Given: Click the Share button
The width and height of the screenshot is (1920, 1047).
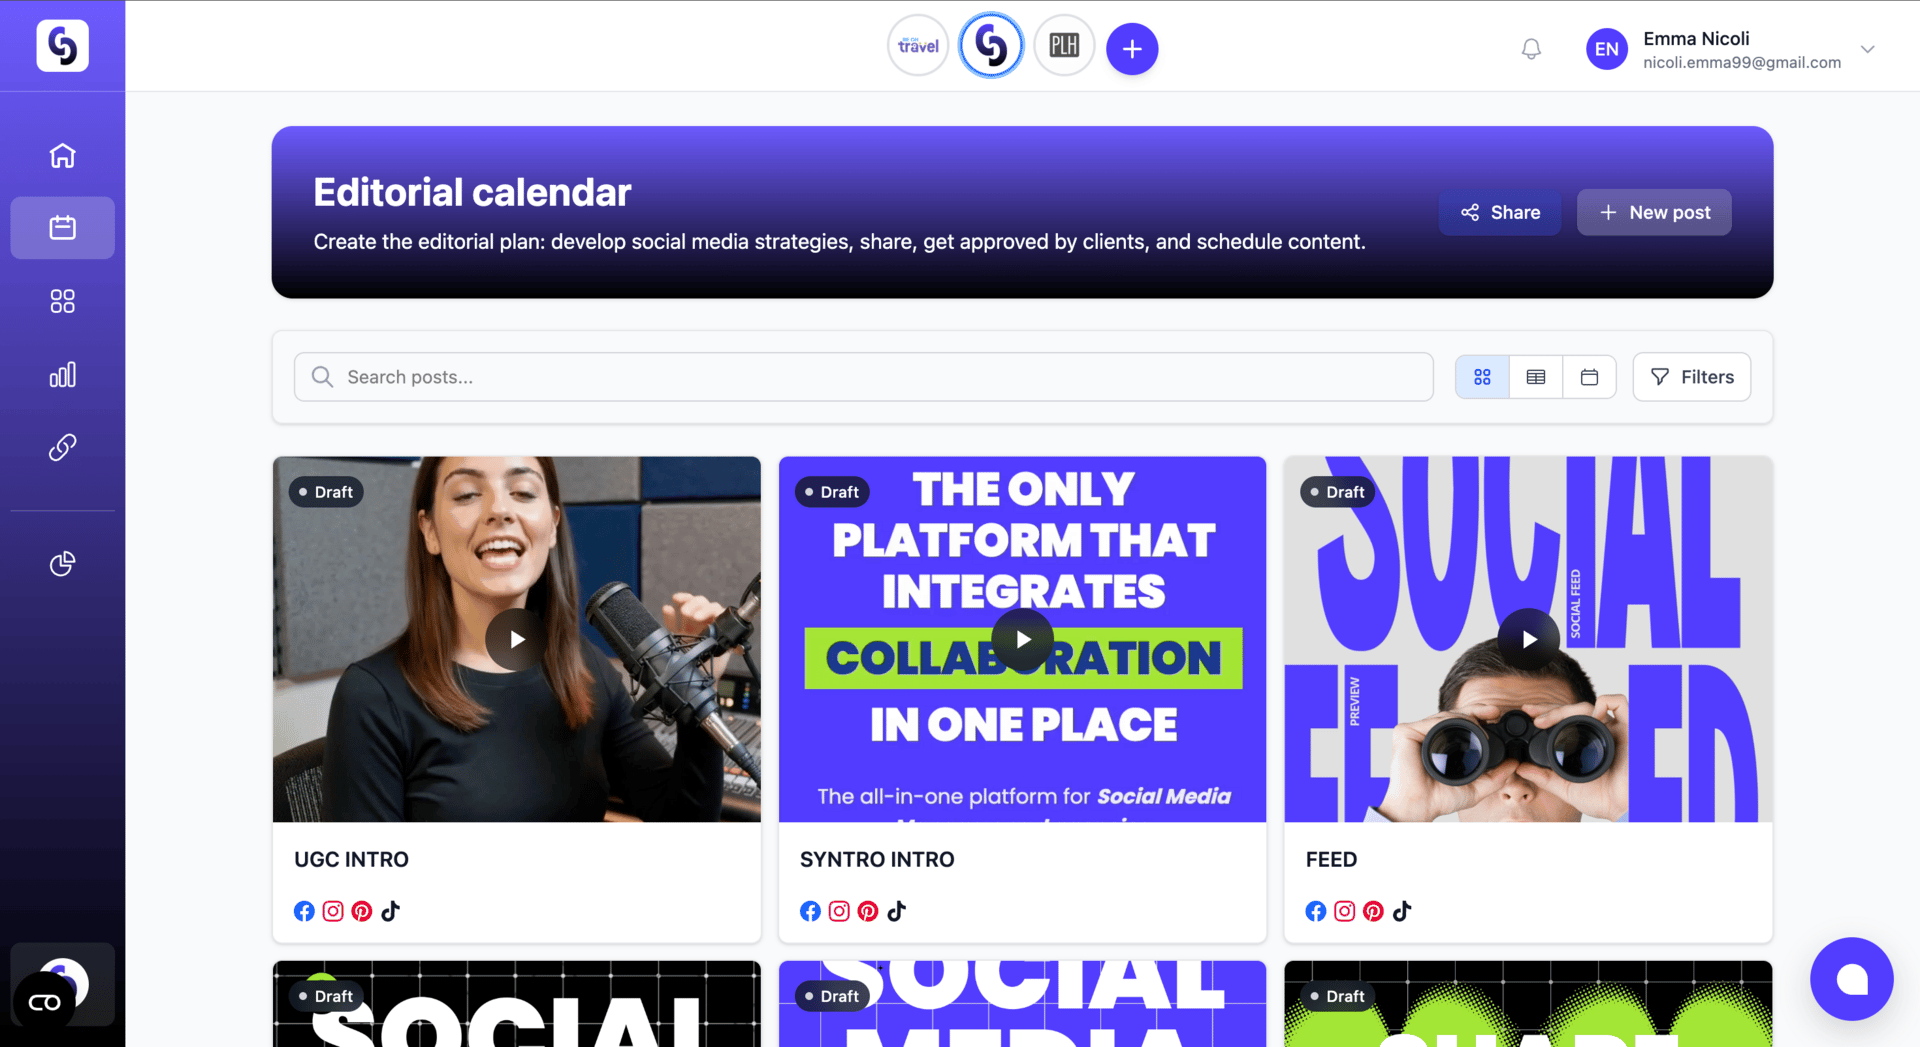Looking at the screenshot, I should [1500, 212].
